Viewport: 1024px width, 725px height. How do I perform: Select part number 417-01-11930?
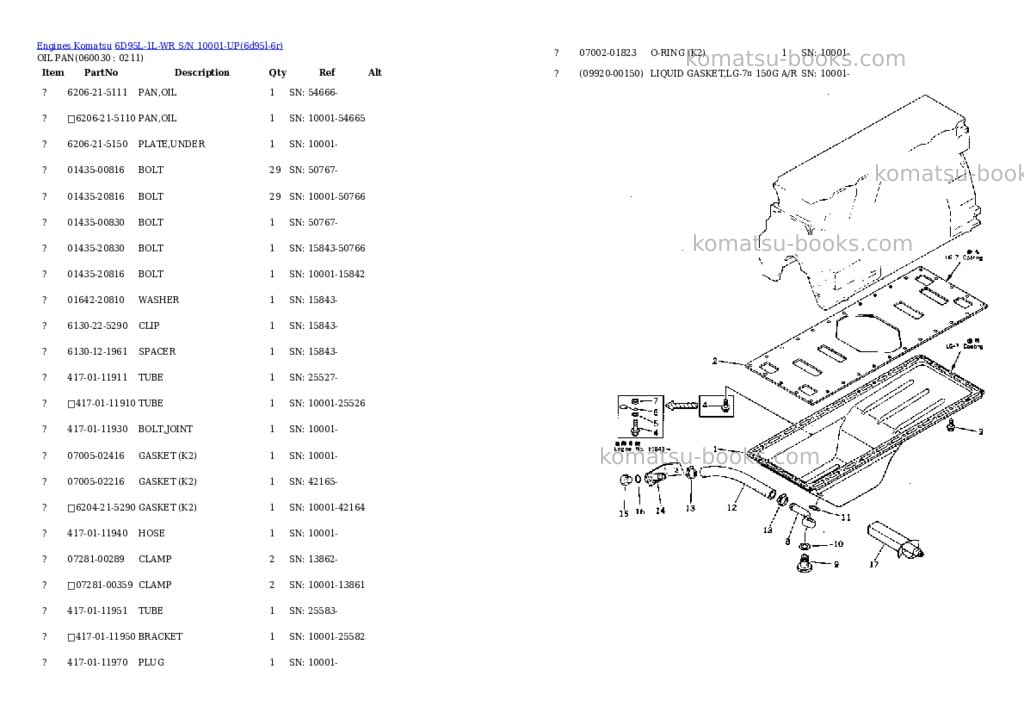tap(97, 429)
